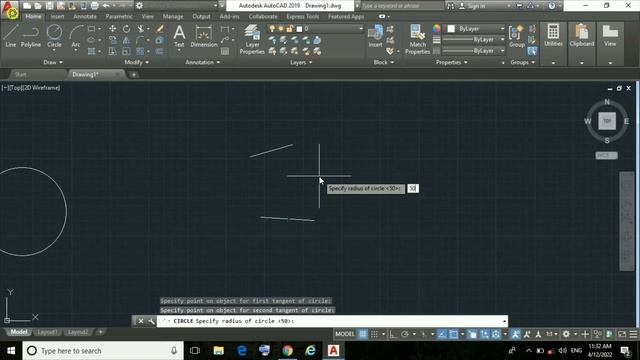Toggle polar tracking in status bar
Screen dimensions: 640x360
pyautogui.click(x=404, y=334)
